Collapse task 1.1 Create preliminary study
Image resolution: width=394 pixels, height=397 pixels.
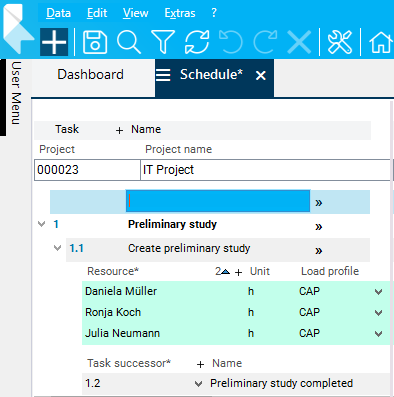click(58, 248)
